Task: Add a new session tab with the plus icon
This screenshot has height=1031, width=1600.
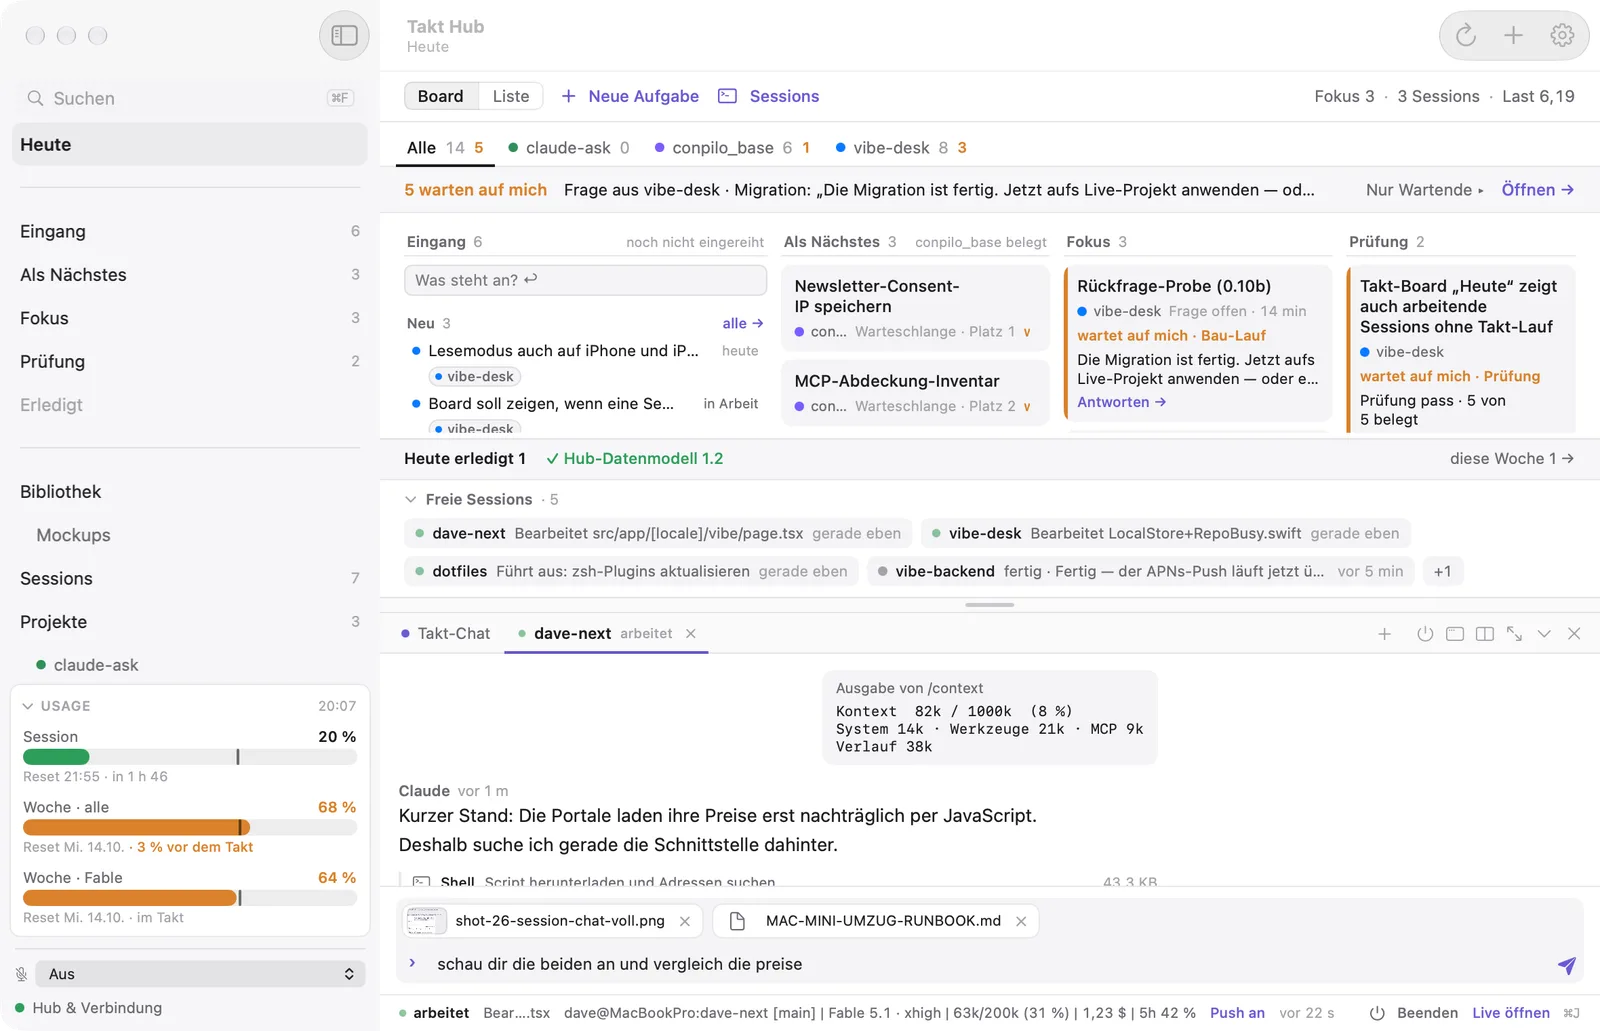Action: pyautogui.click(x=1385, y=634)
